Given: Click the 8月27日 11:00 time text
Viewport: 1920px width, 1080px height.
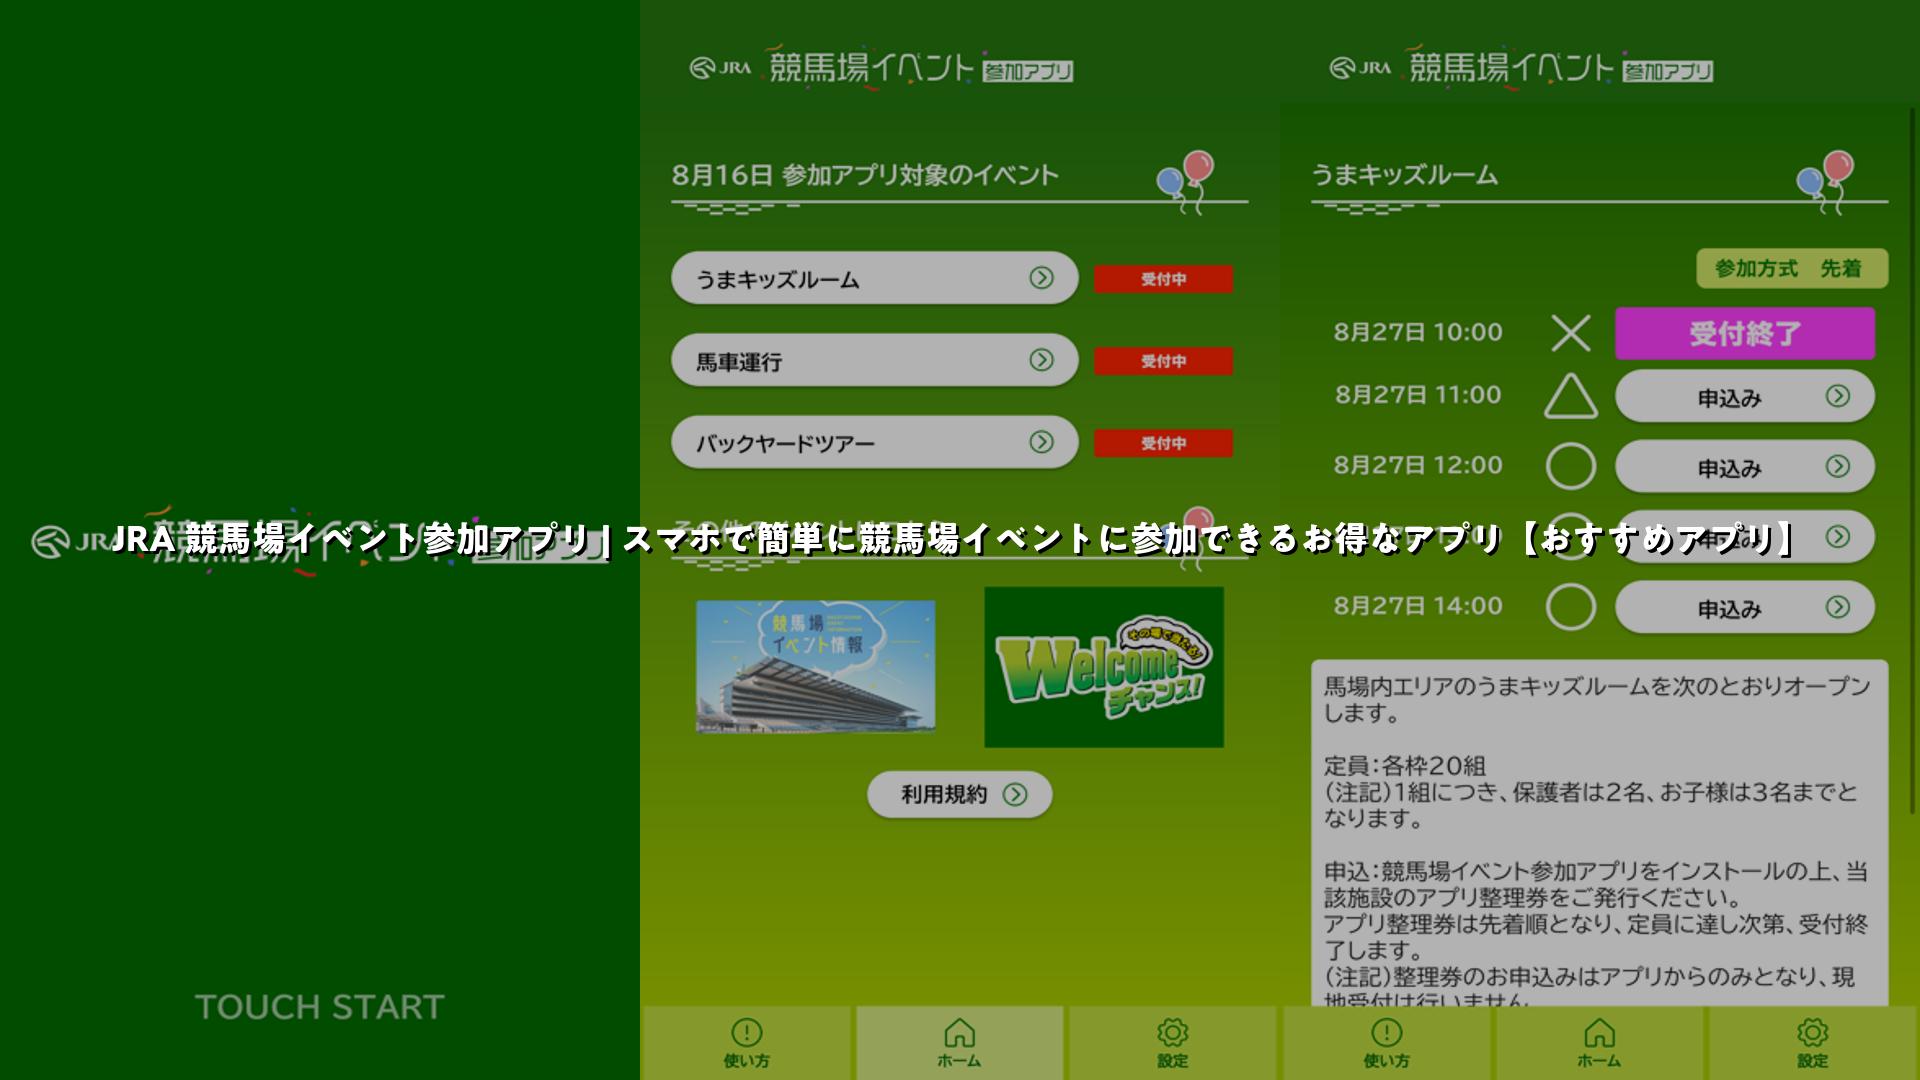Looking at the screenshot, I should [x=1418, y=395].
